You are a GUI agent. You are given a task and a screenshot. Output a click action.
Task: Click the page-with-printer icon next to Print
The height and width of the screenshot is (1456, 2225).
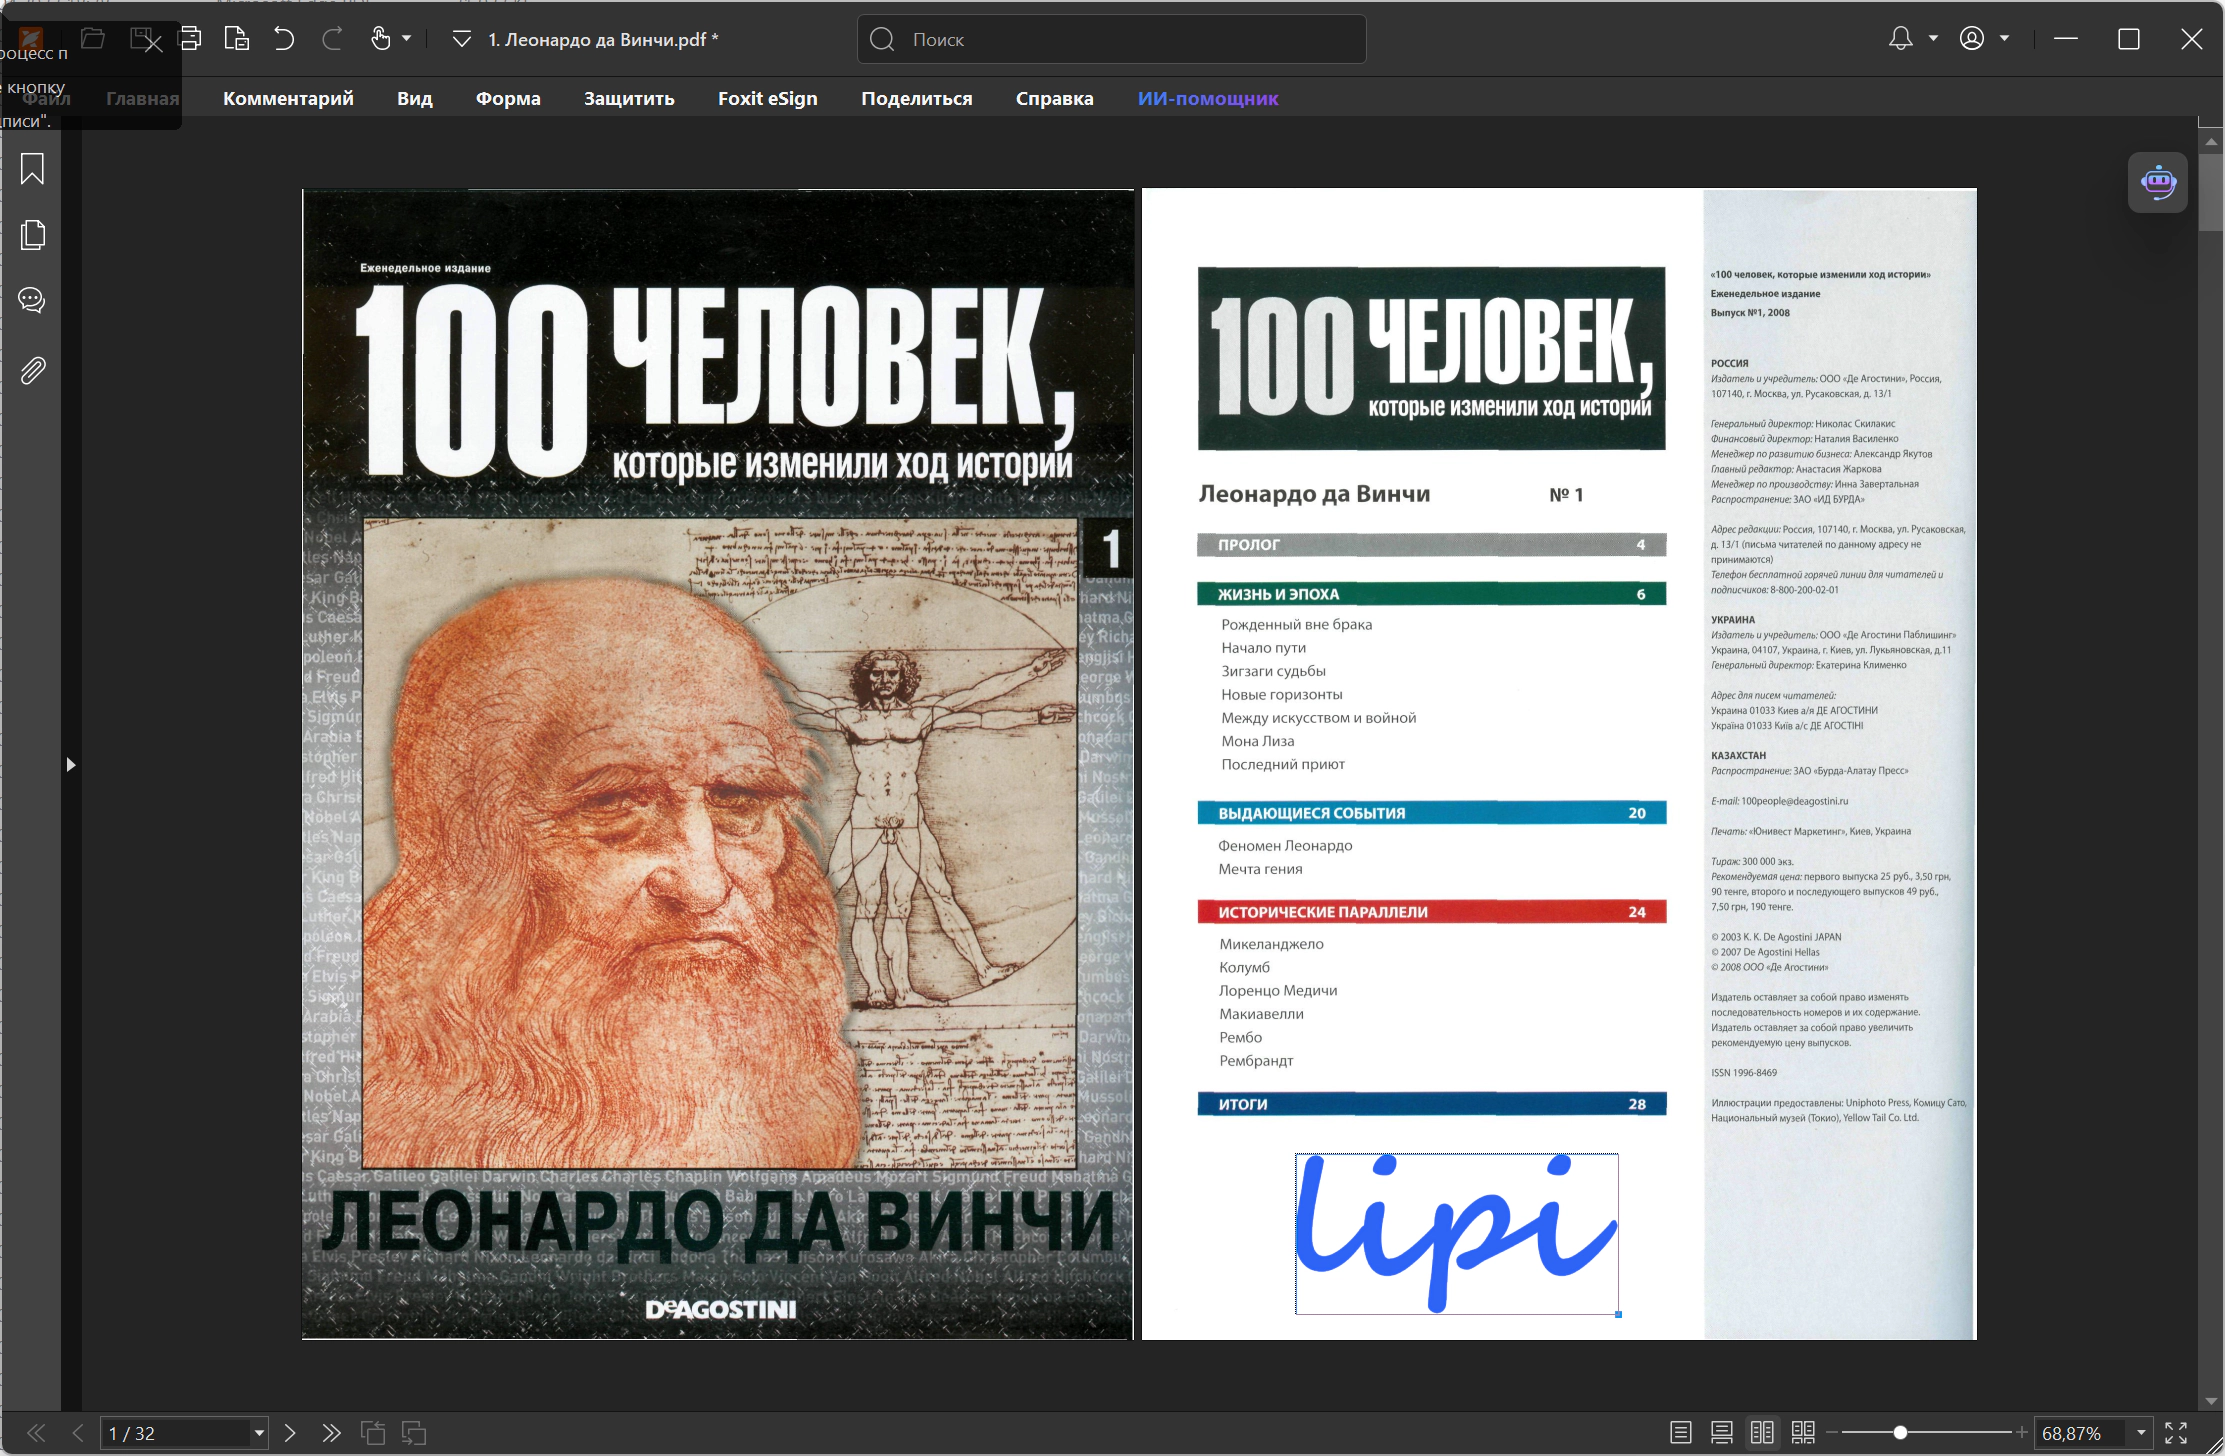point(237,39)
